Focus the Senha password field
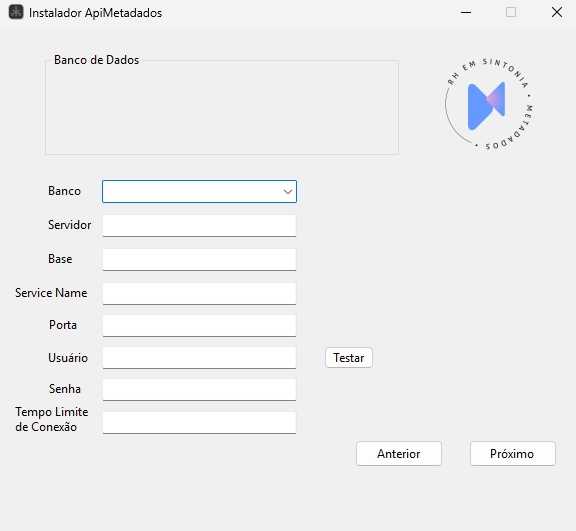The height and width of the screenshot is (531, 576). tap(199, 390)
